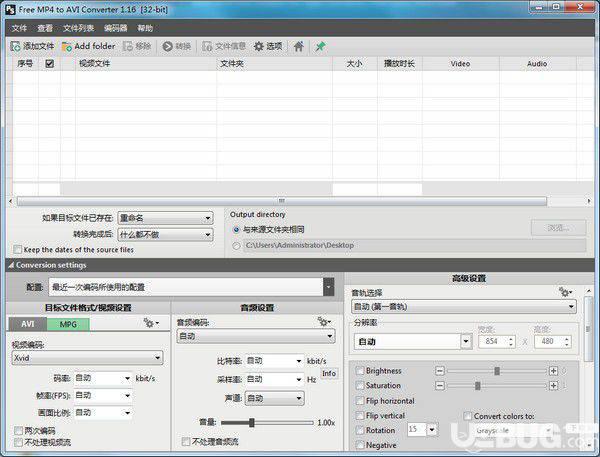Click the Saturation slider track

coord(497,385)
